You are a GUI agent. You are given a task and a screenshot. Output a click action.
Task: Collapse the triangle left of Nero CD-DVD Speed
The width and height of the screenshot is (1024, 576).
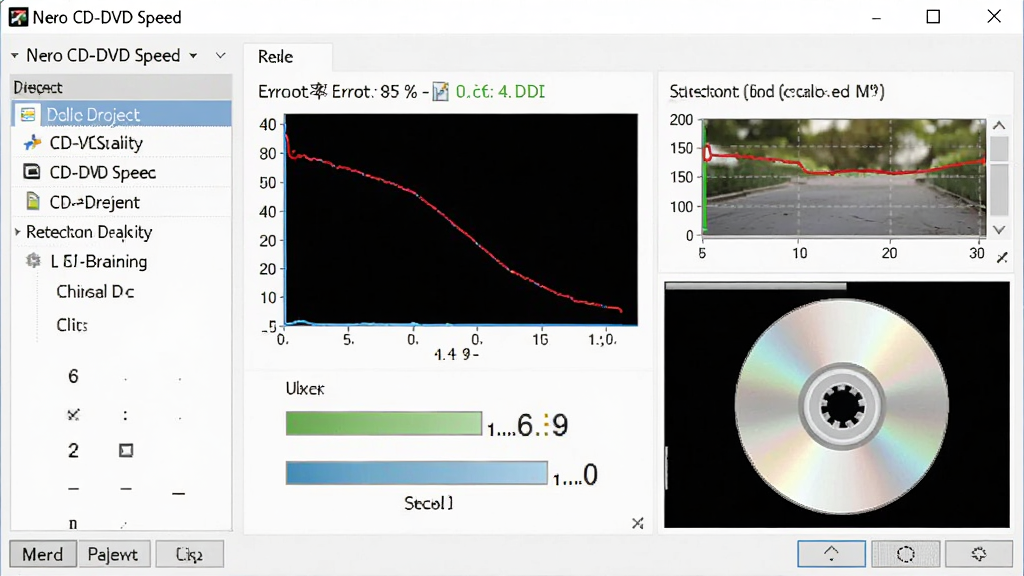click(x=14, y=56)
